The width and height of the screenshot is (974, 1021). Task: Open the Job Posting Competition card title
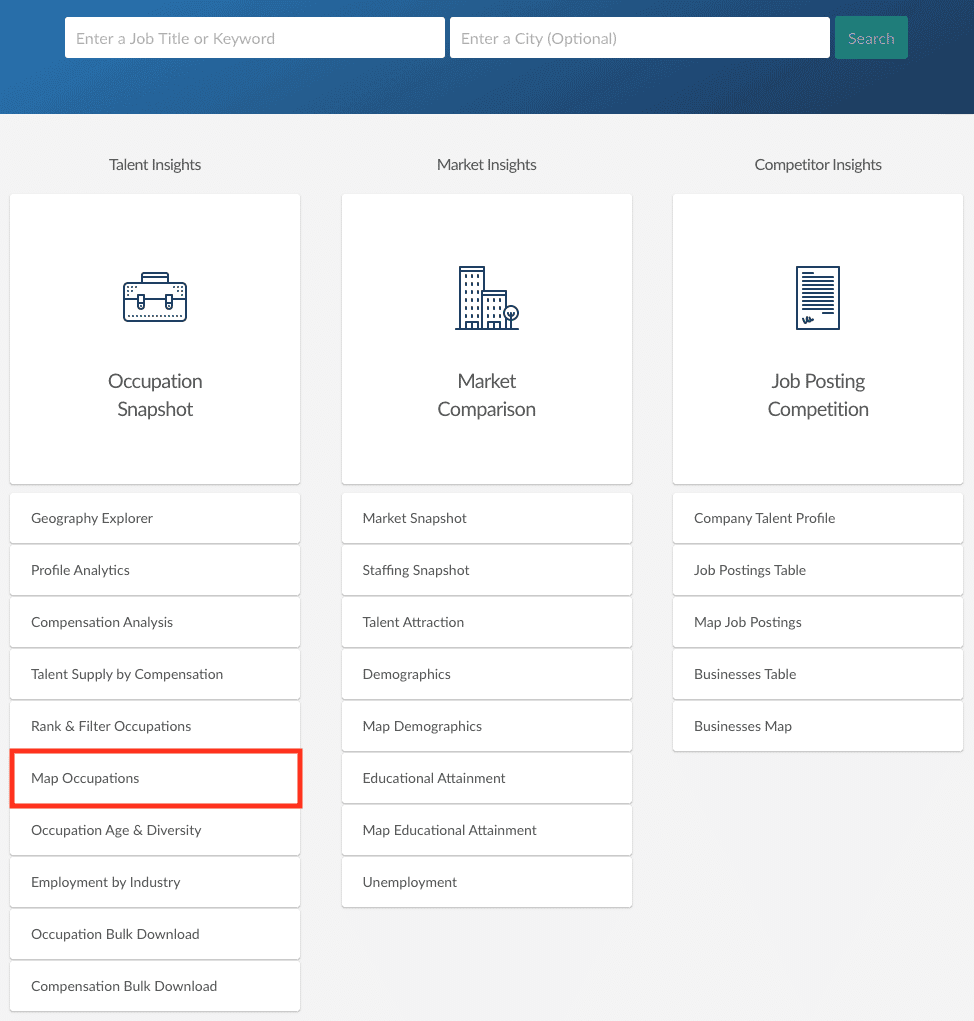click(x=818, y=395)
